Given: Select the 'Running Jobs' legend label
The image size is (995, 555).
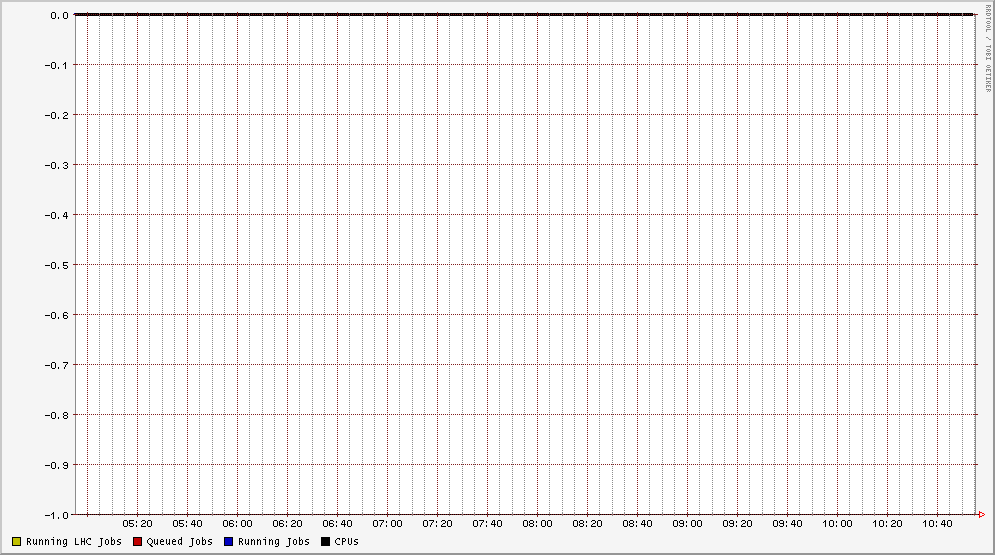Looking at the screenshot, I should coord(273,542).
